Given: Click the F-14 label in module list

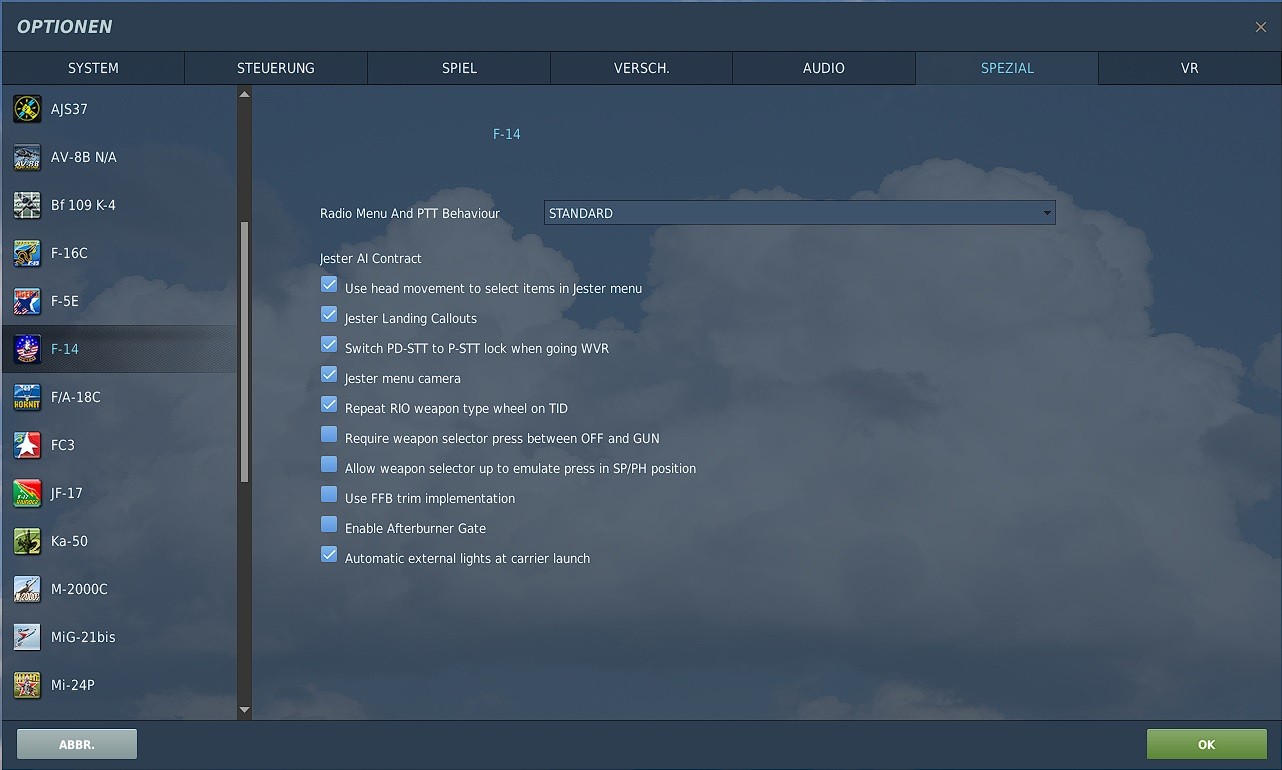Looking at the screenshot, I should point(65,349).
